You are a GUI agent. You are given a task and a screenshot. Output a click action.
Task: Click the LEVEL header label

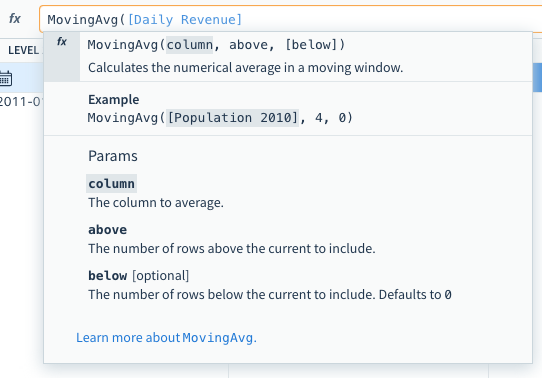pyautogui.click(x=23, y=50)
